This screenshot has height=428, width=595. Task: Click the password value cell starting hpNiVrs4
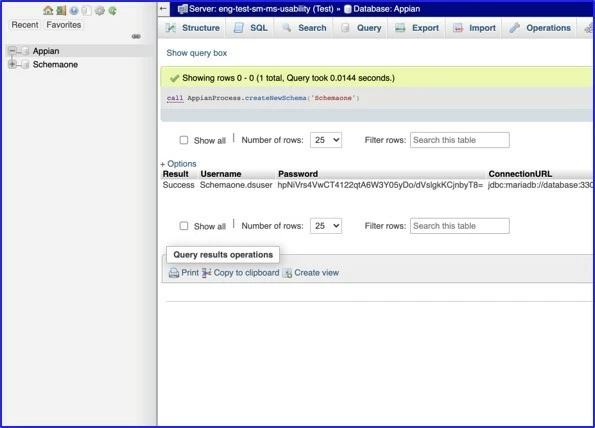pyautogui.click(x=380, y=185)
